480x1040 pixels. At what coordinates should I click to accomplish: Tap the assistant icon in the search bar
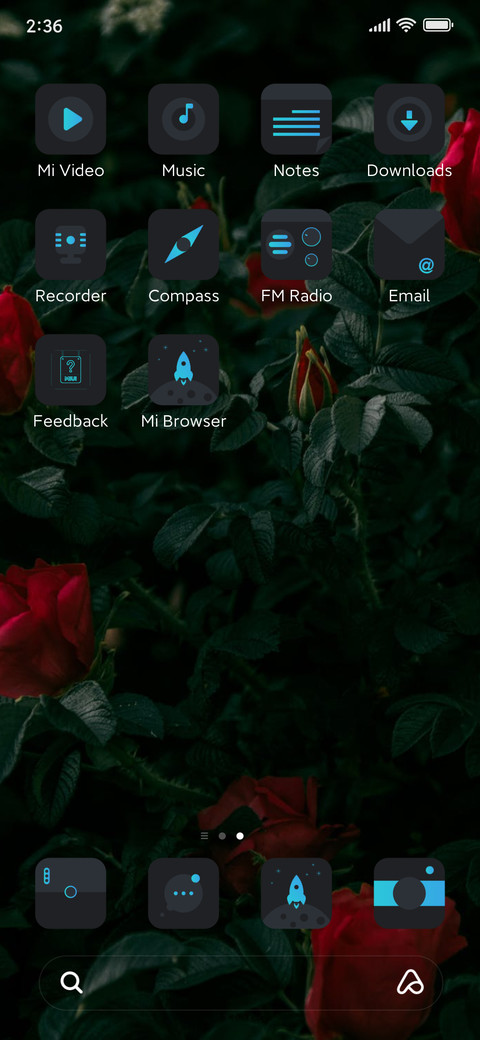pos(410,982)
